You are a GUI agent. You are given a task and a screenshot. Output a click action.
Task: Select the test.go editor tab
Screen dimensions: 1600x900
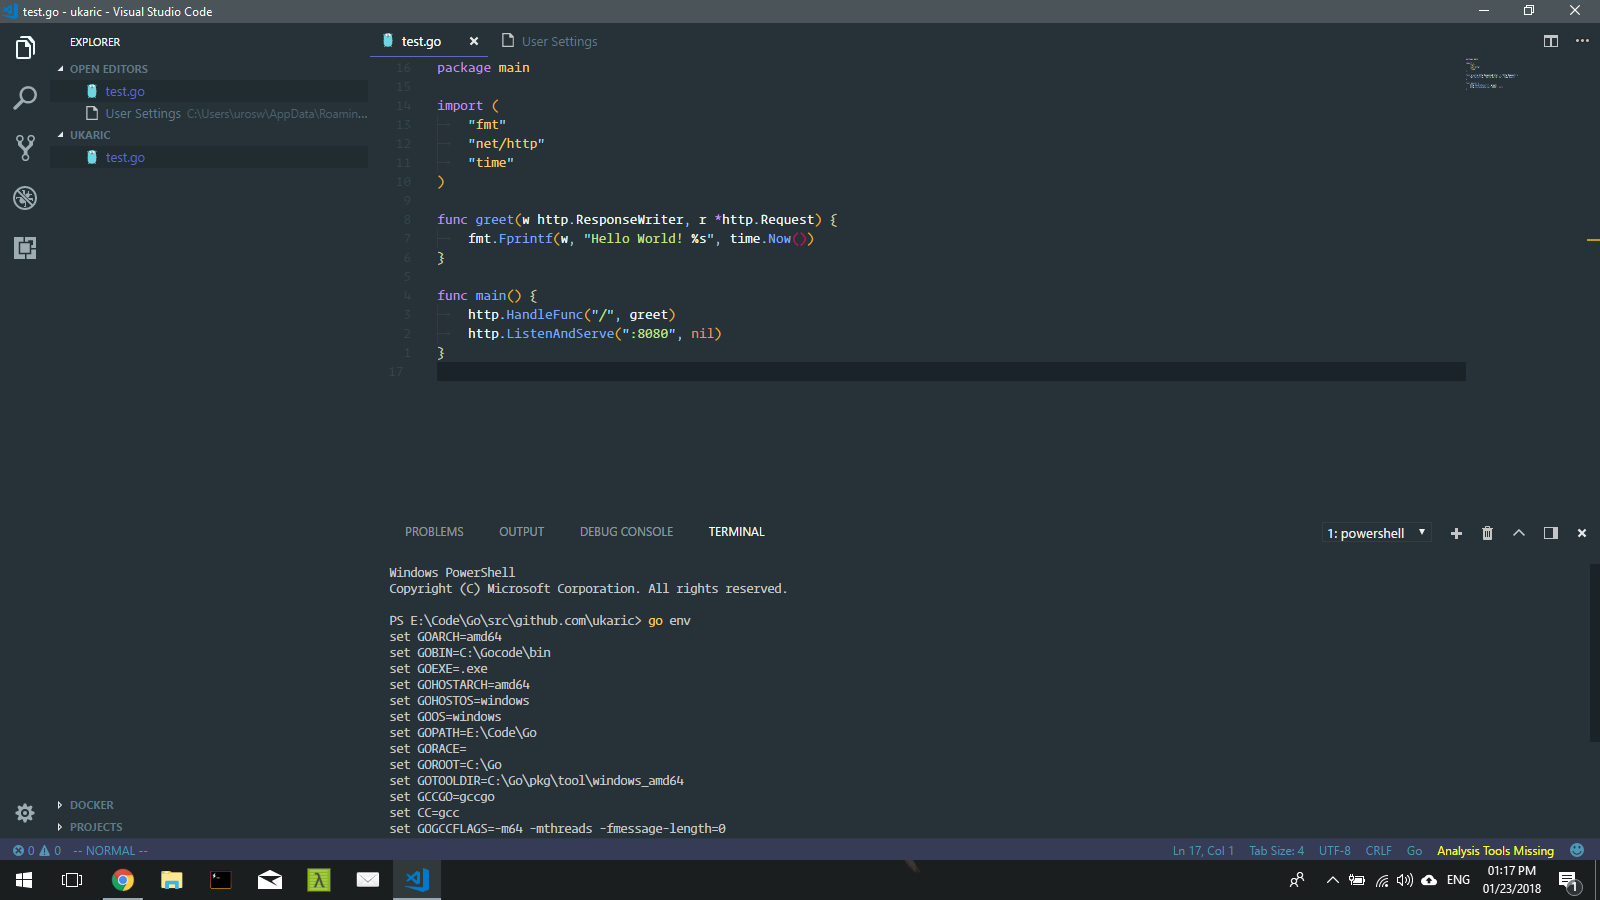click(420, 41)
